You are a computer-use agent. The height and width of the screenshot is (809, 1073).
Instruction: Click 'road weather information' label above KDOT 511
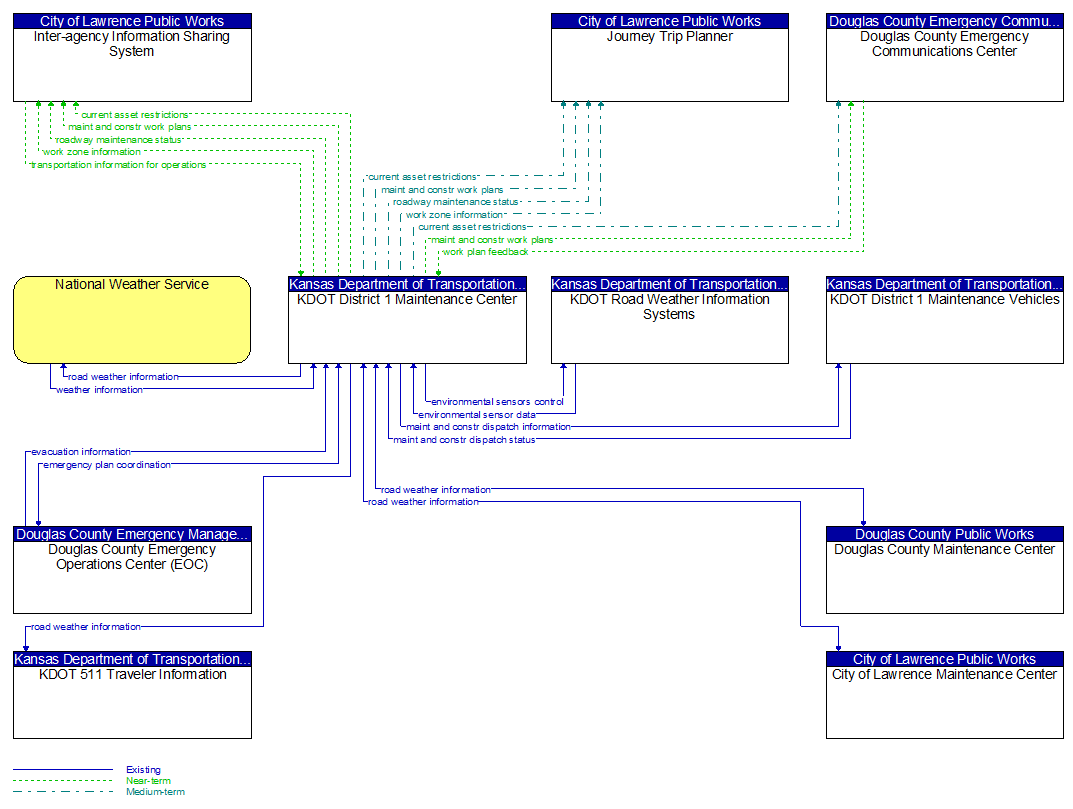pyautogui.click(x=86, y=627)
